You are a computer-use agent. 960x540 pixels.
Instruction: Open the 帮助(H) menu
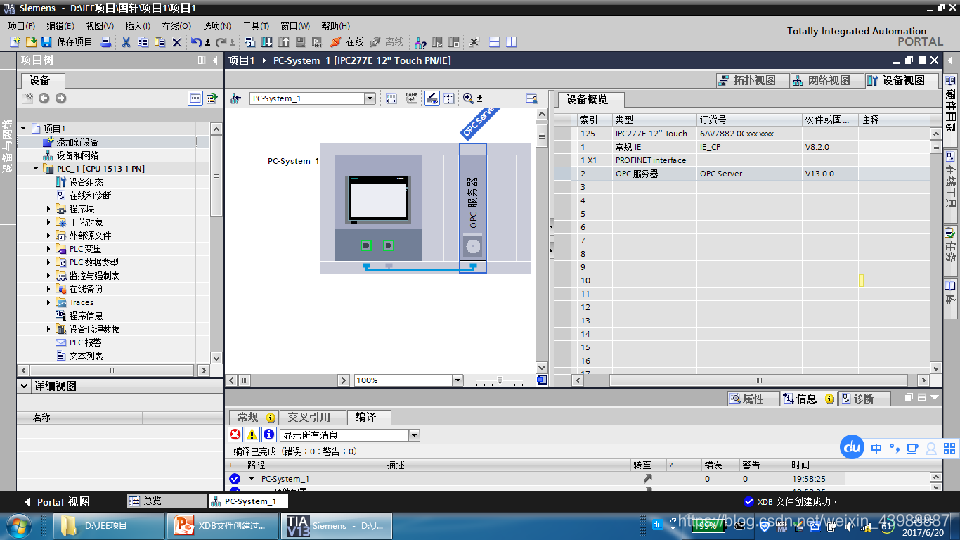336,26
